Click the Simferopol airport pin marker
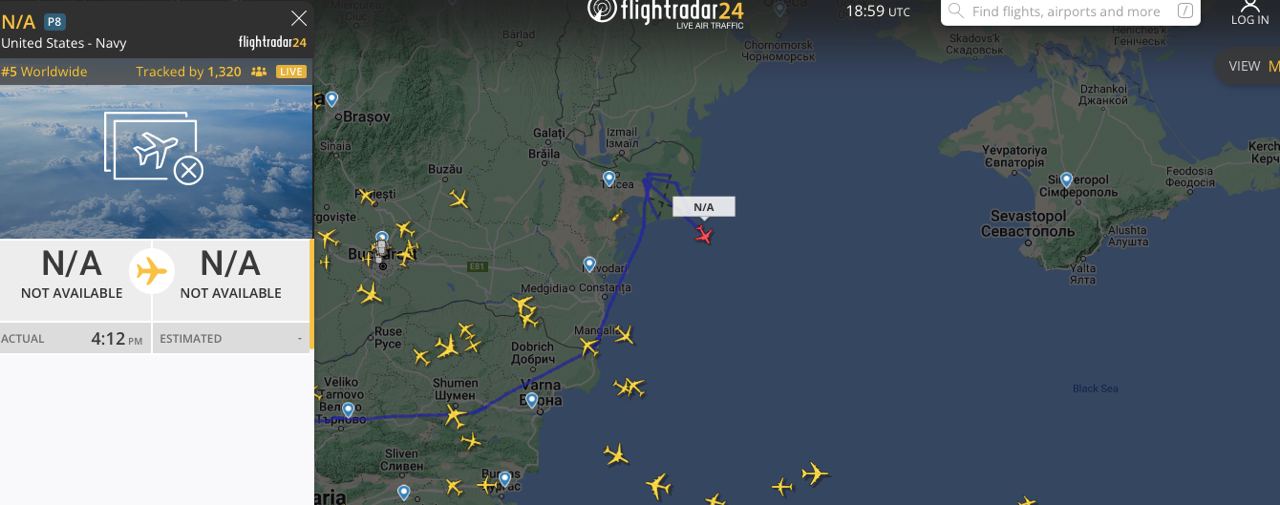This screenshot has width=1280, height=505. pyautogui.click(x=1066, y=180)
